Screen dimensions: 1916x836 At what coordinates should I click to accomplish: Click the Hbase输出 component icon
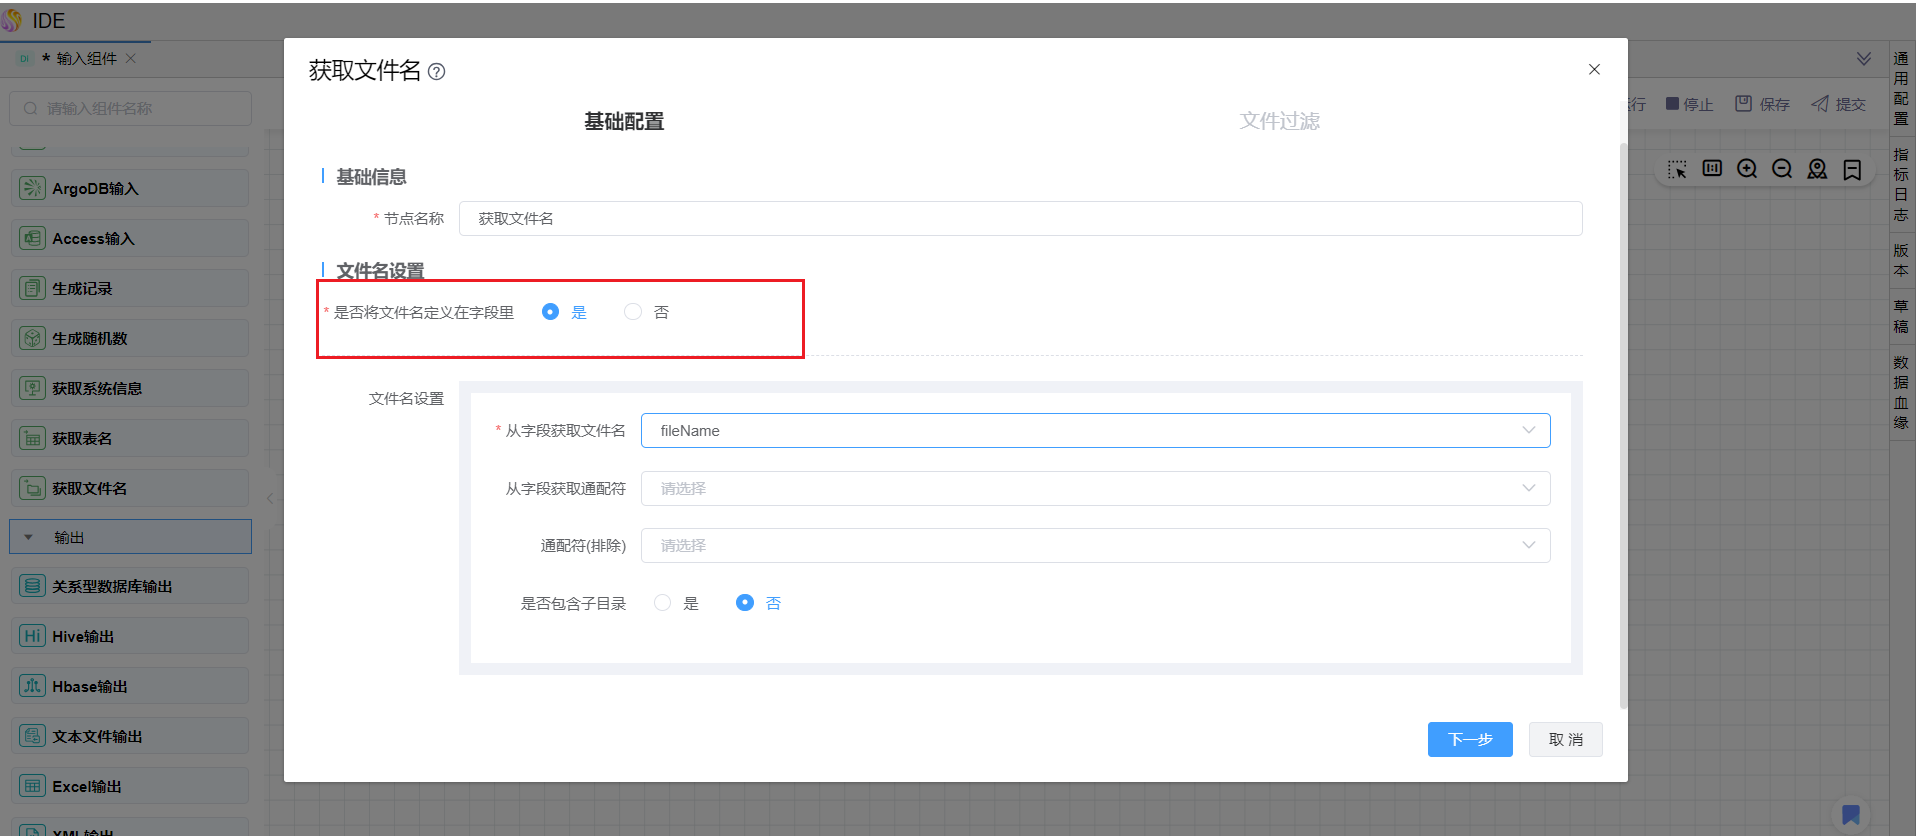click(x=33, y=686)
